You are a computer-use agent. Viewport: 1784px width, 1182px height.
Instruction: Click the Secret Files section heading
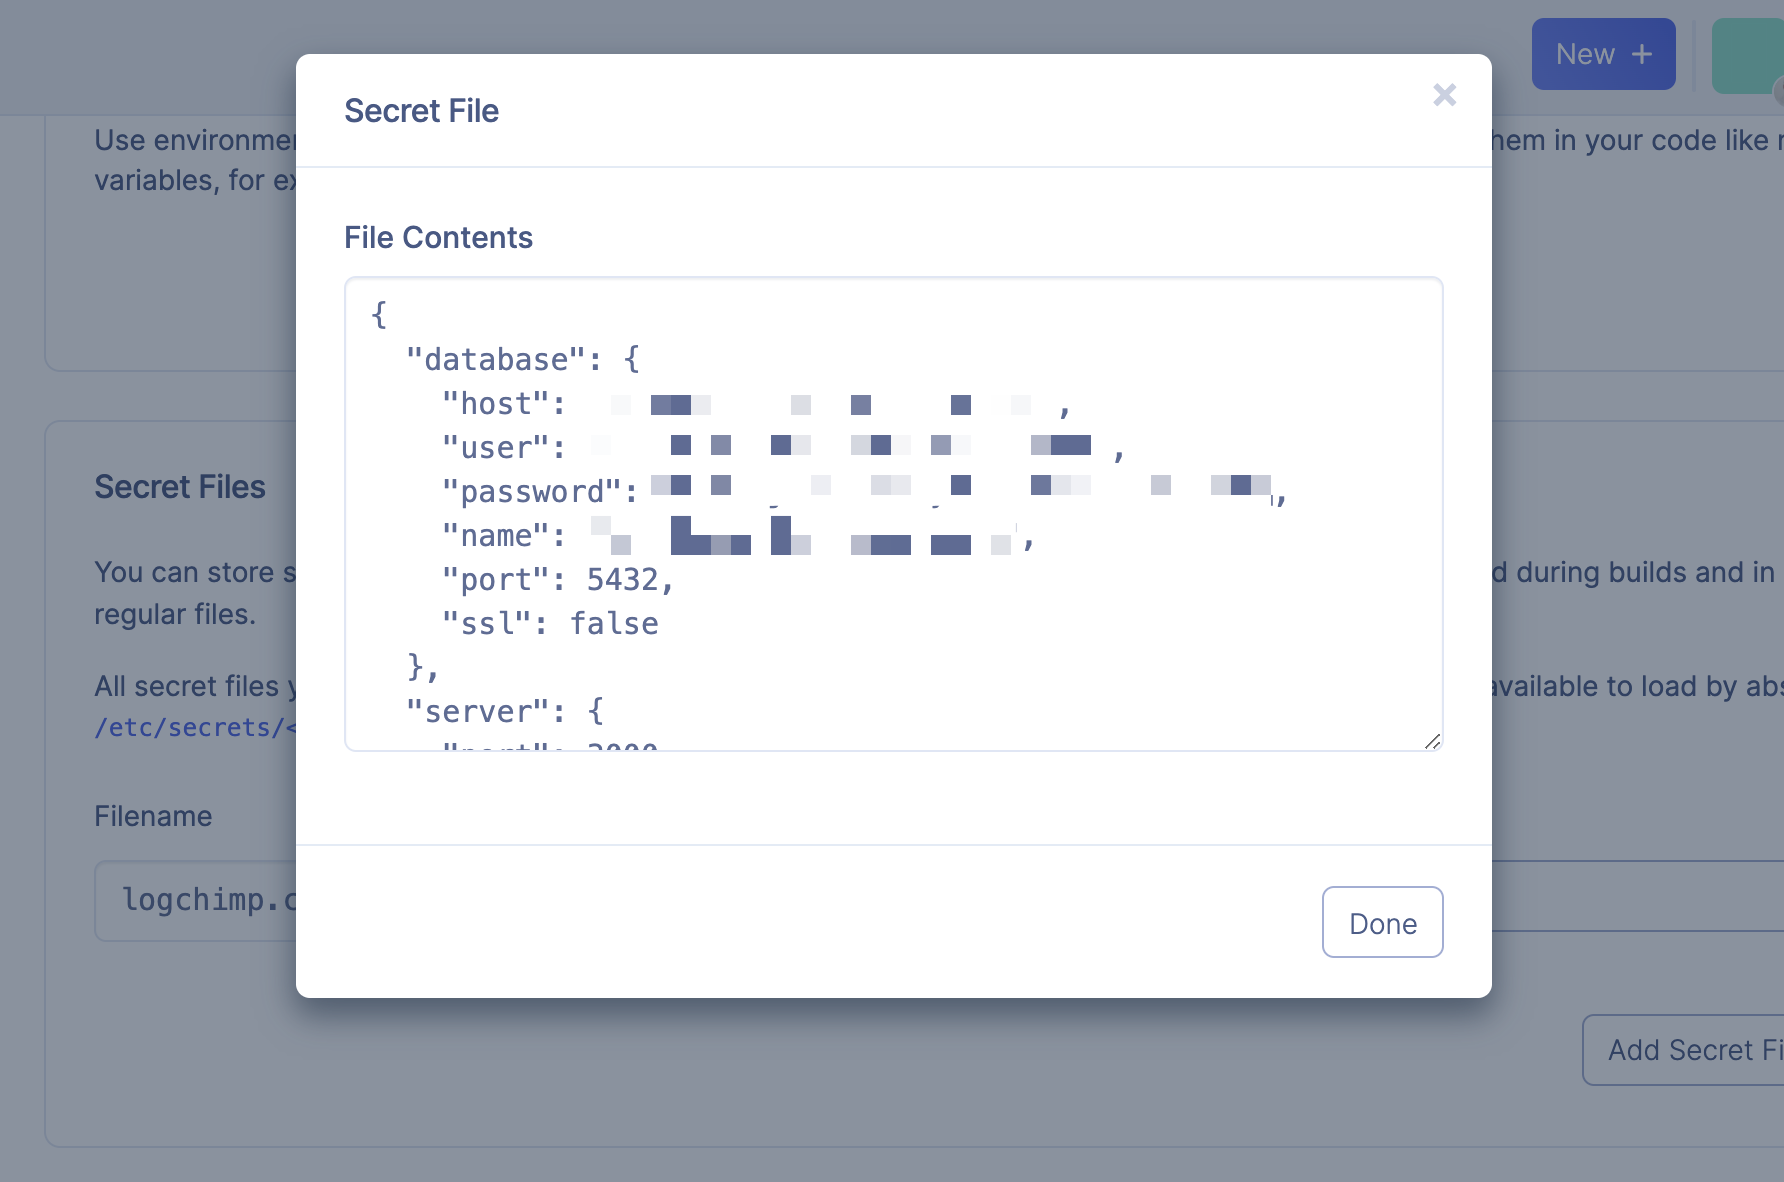coord(180,487)
